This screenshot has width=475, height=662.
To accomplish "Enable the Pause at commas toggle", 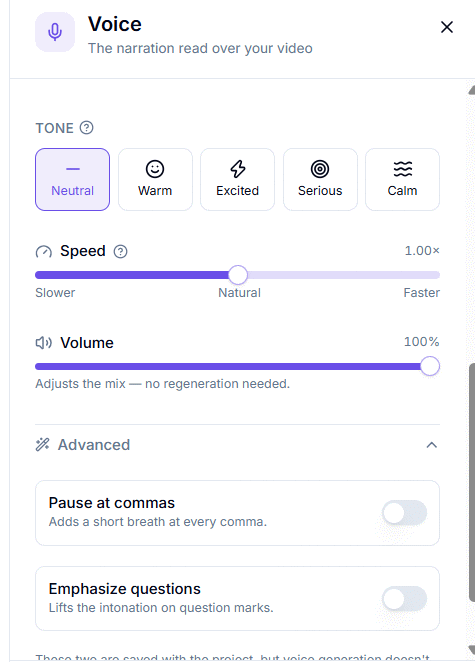I will coord(404,513).
